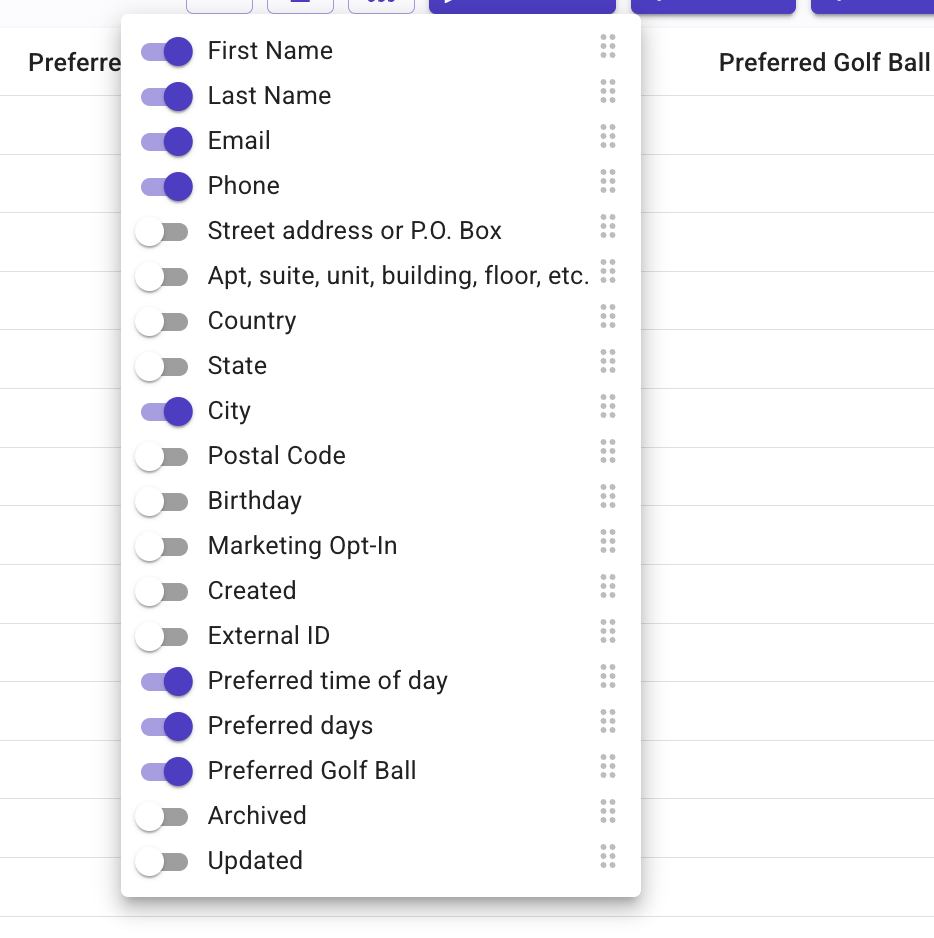Click the drag handle for Postal Code
This screenshot has width=934, height=938.
(x=607, y=451)
